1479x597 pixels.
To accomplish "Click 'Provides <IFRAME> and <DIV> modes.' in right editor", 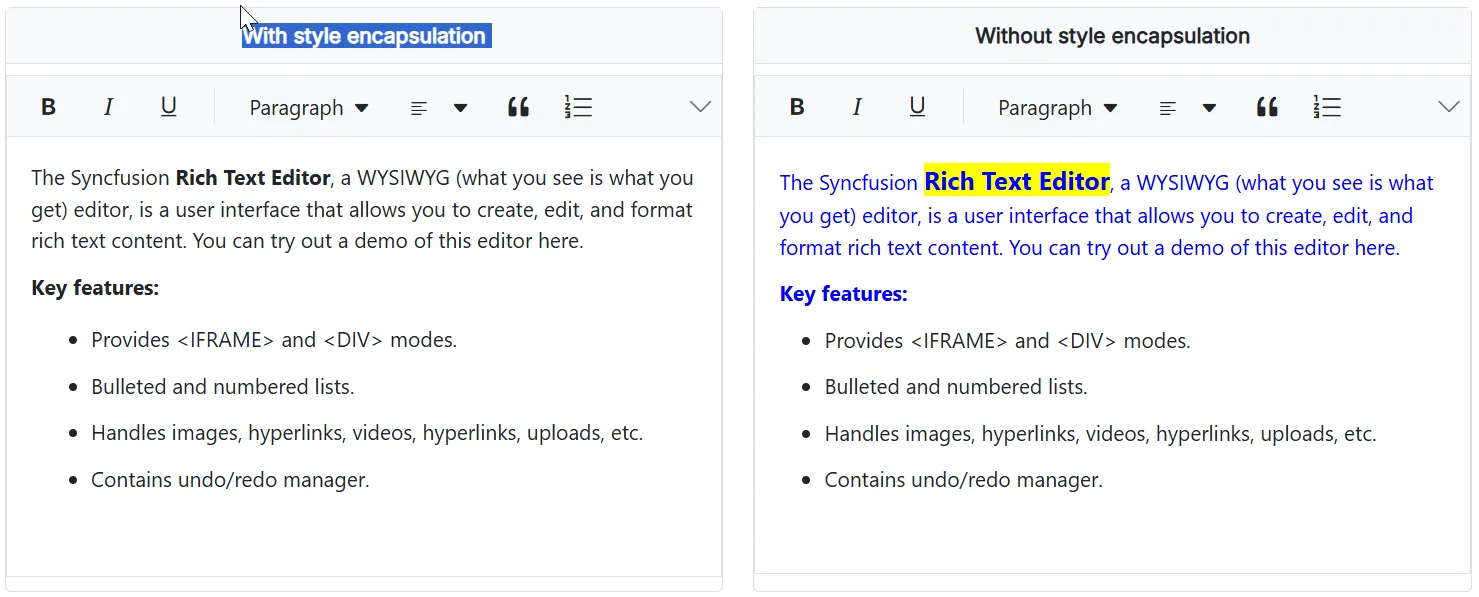I will point(1007,341).
